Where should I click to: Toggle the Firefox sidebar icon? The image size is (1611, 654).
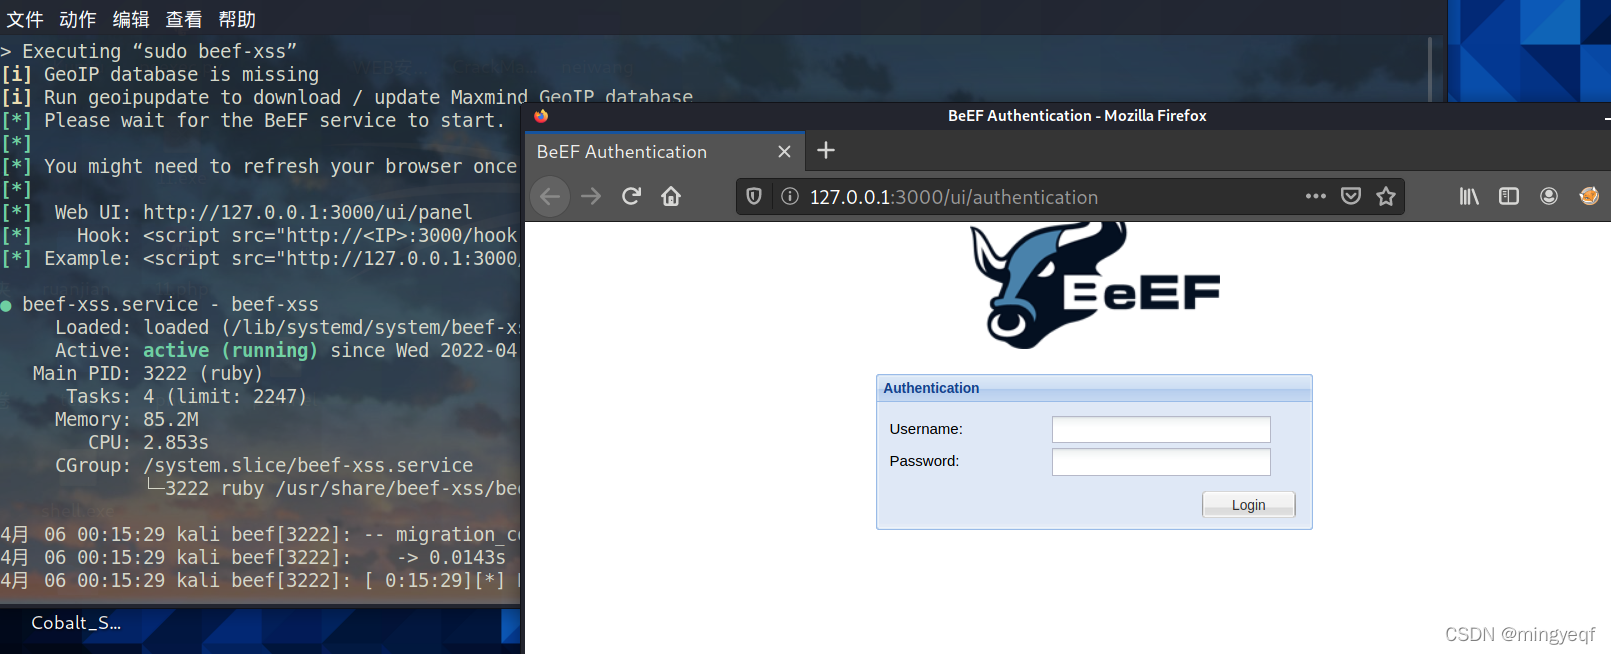(x=1509, y=196)
